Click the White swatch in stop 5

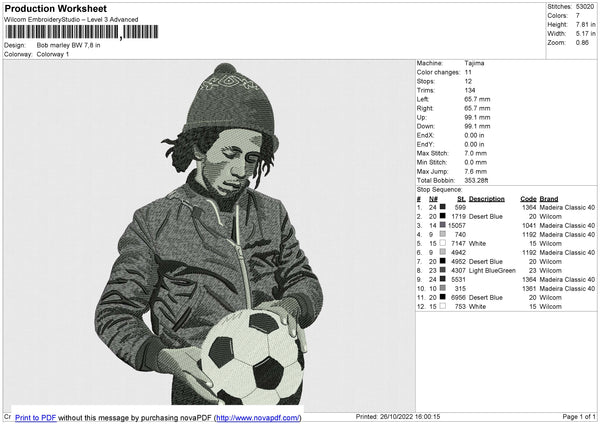coord(442,243)
